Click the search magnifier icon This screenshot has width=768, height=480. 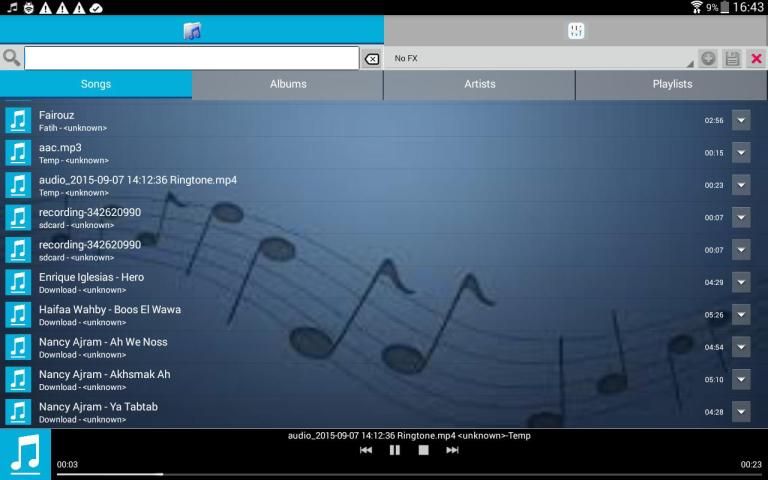(12, 58)
